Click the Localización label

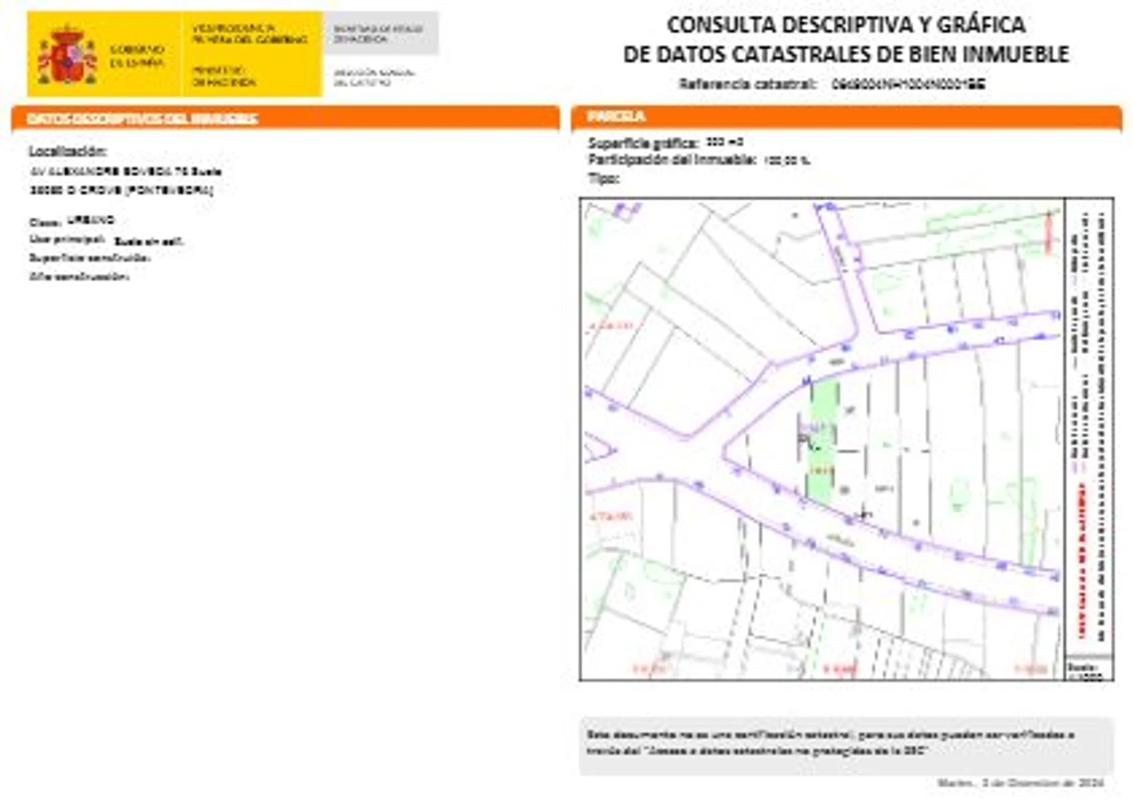tap(67, 152)
